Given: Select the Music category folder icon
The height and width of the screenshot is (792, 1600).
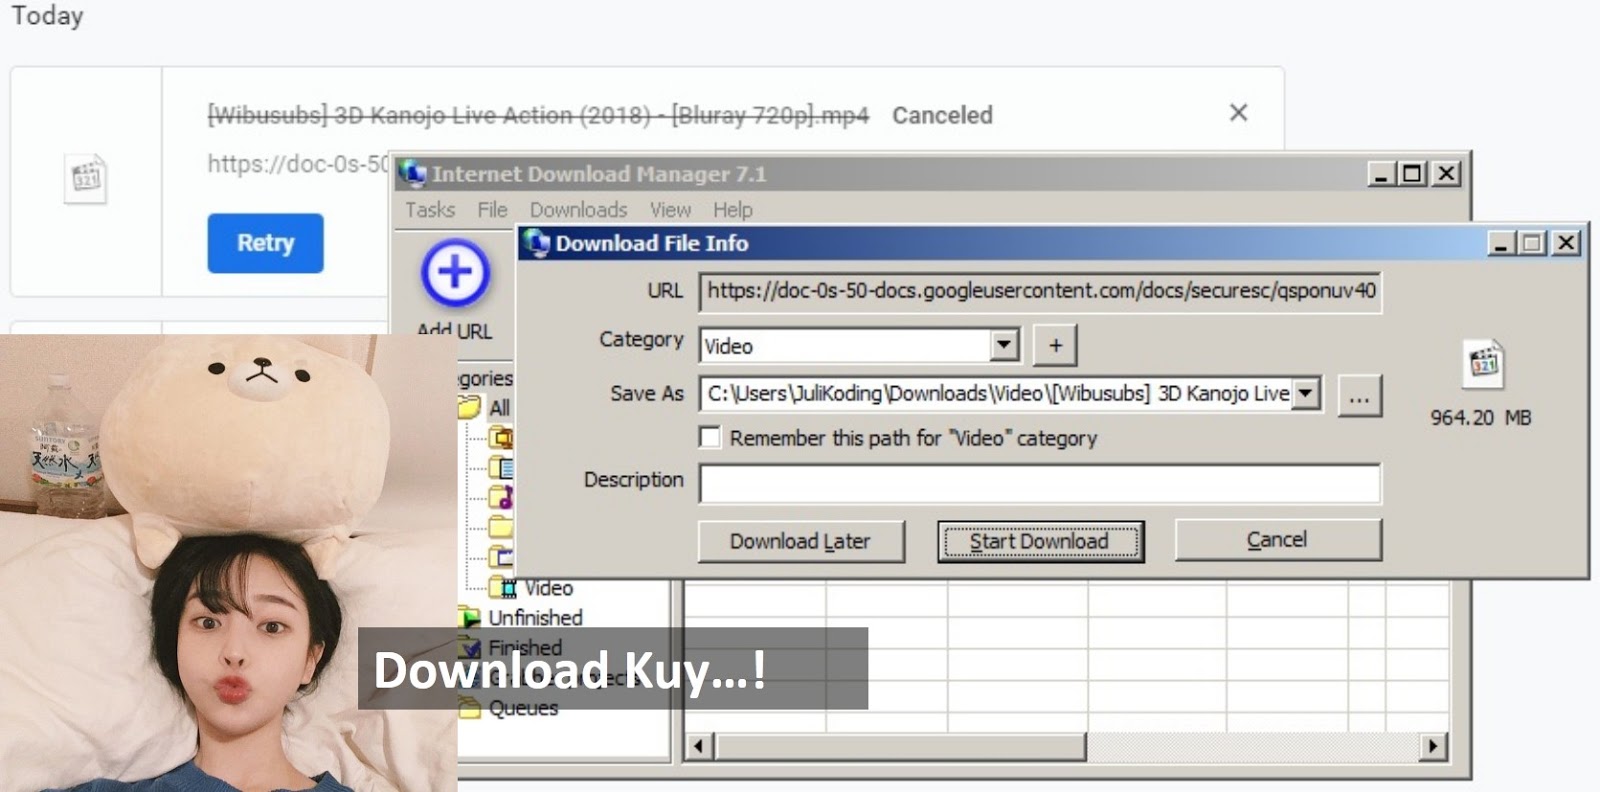Looking at the screenshot, I should (x=501, y=497).
